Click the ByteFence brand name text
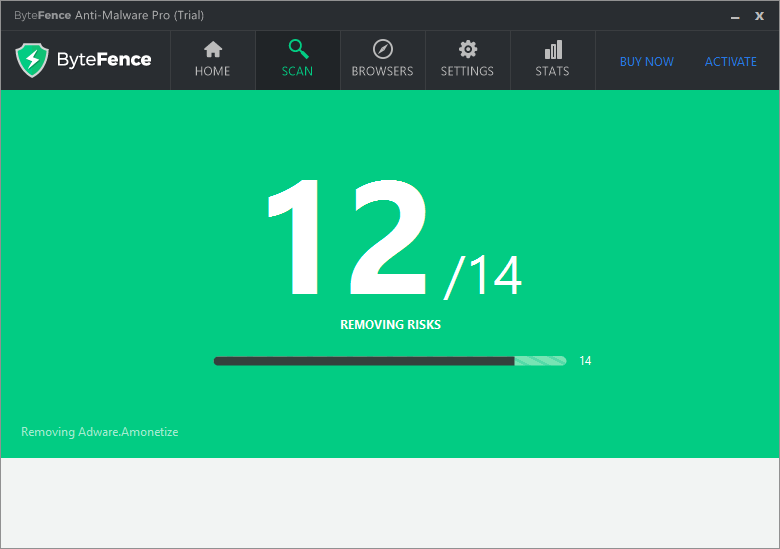The width and height of the screenshot is (780, 549). coord(104,60)
